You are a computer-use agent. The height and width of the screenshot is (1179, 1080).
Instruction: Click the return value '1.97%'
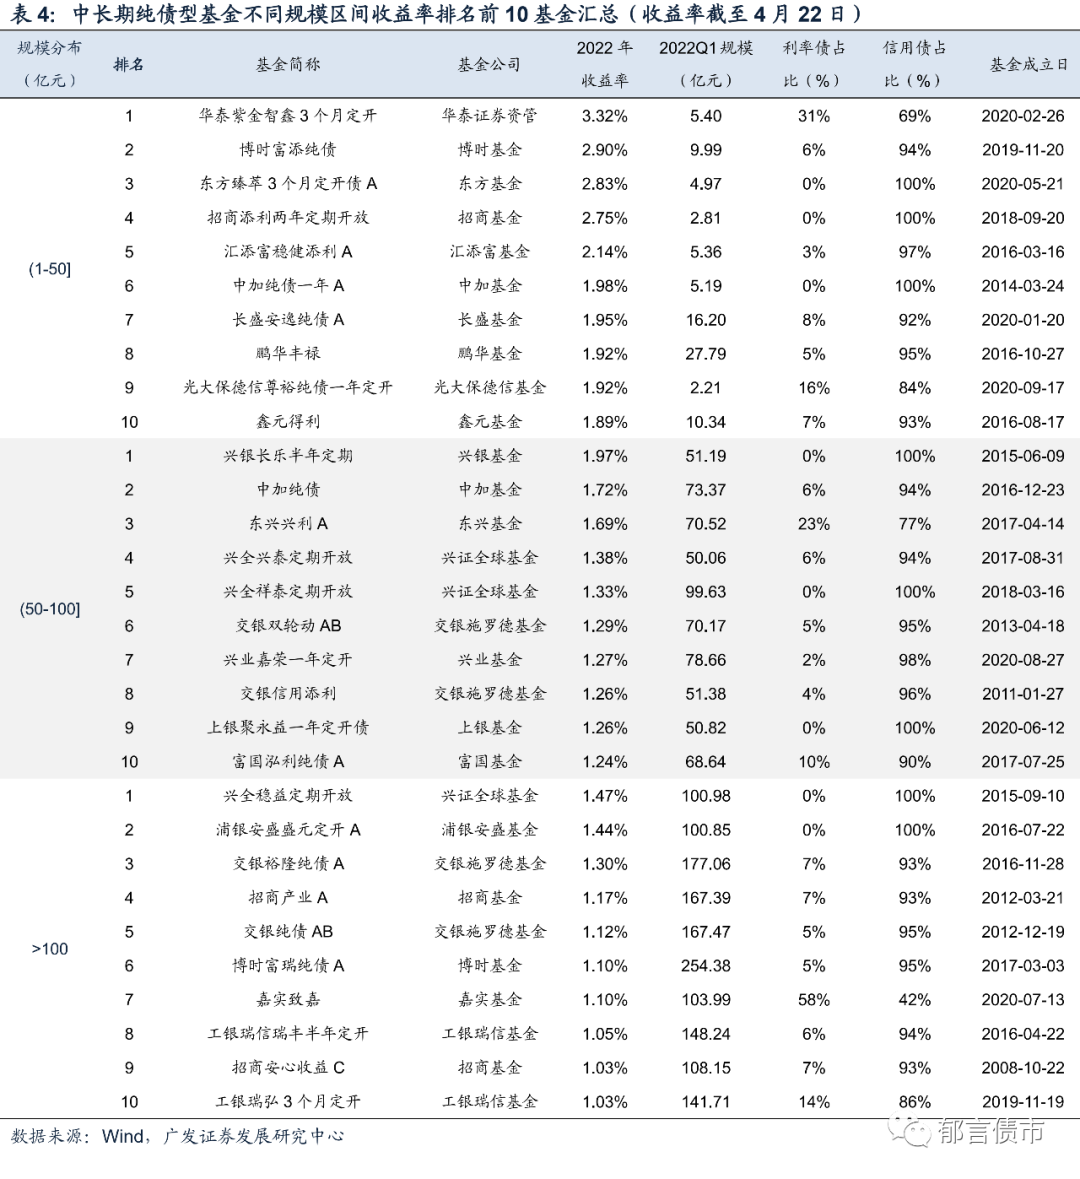[x=605, y=456]
